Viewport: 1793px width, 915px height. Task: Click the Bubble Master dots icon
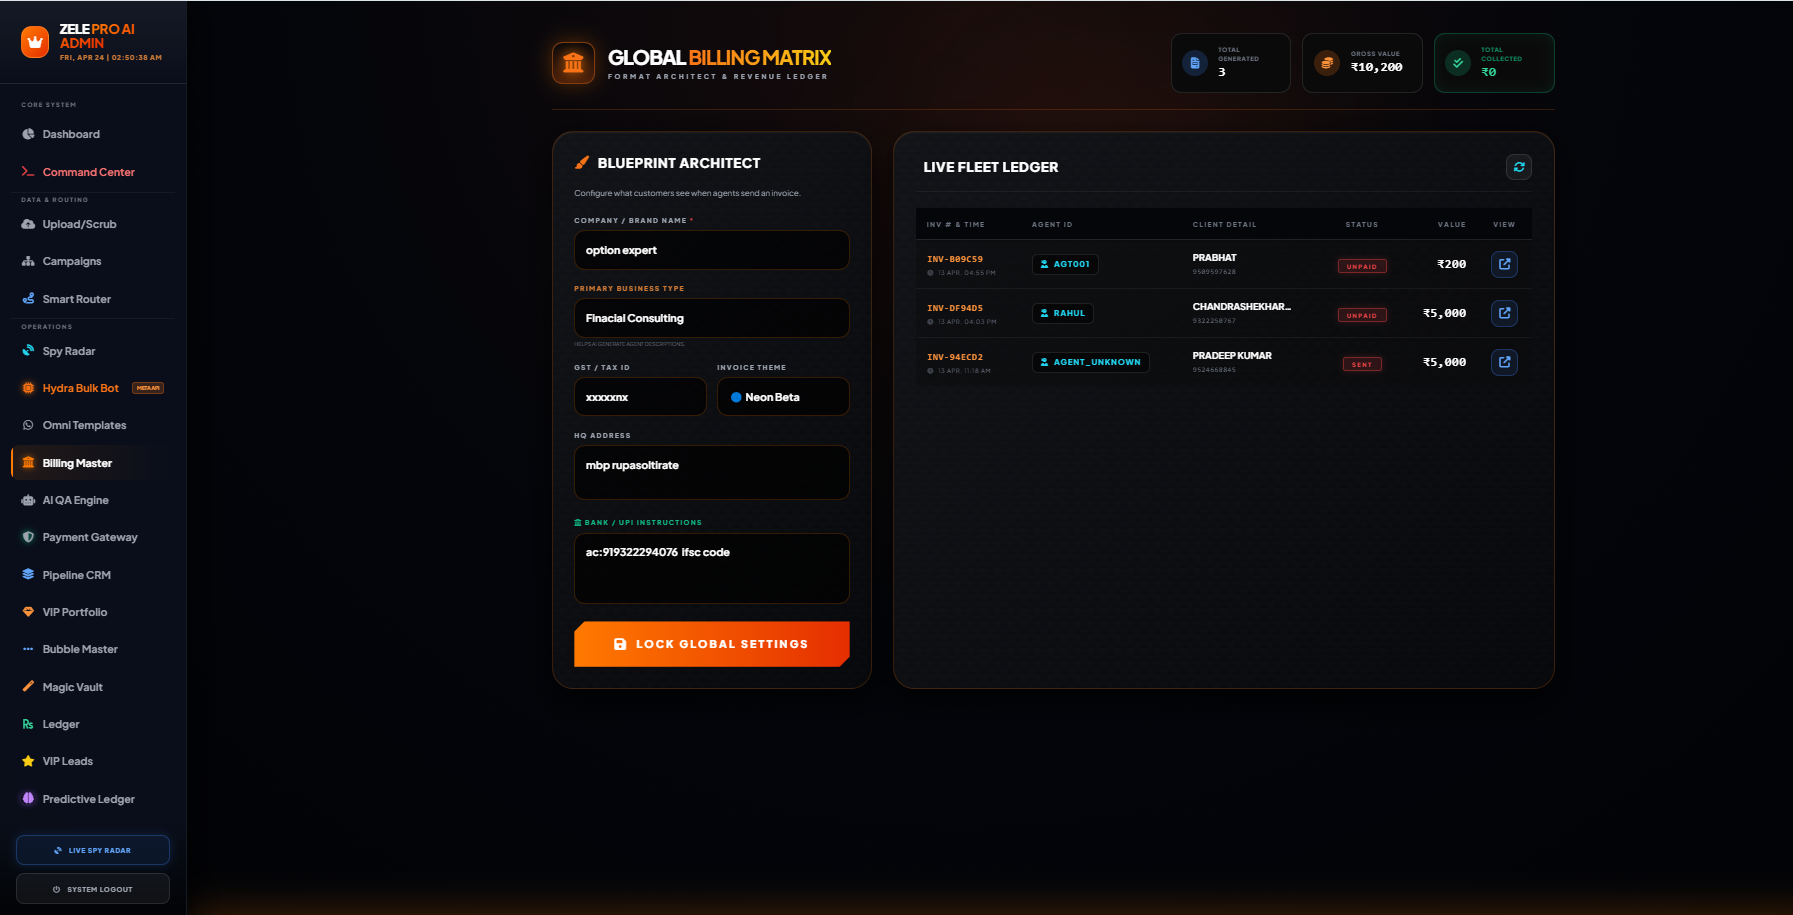(28, 649)
